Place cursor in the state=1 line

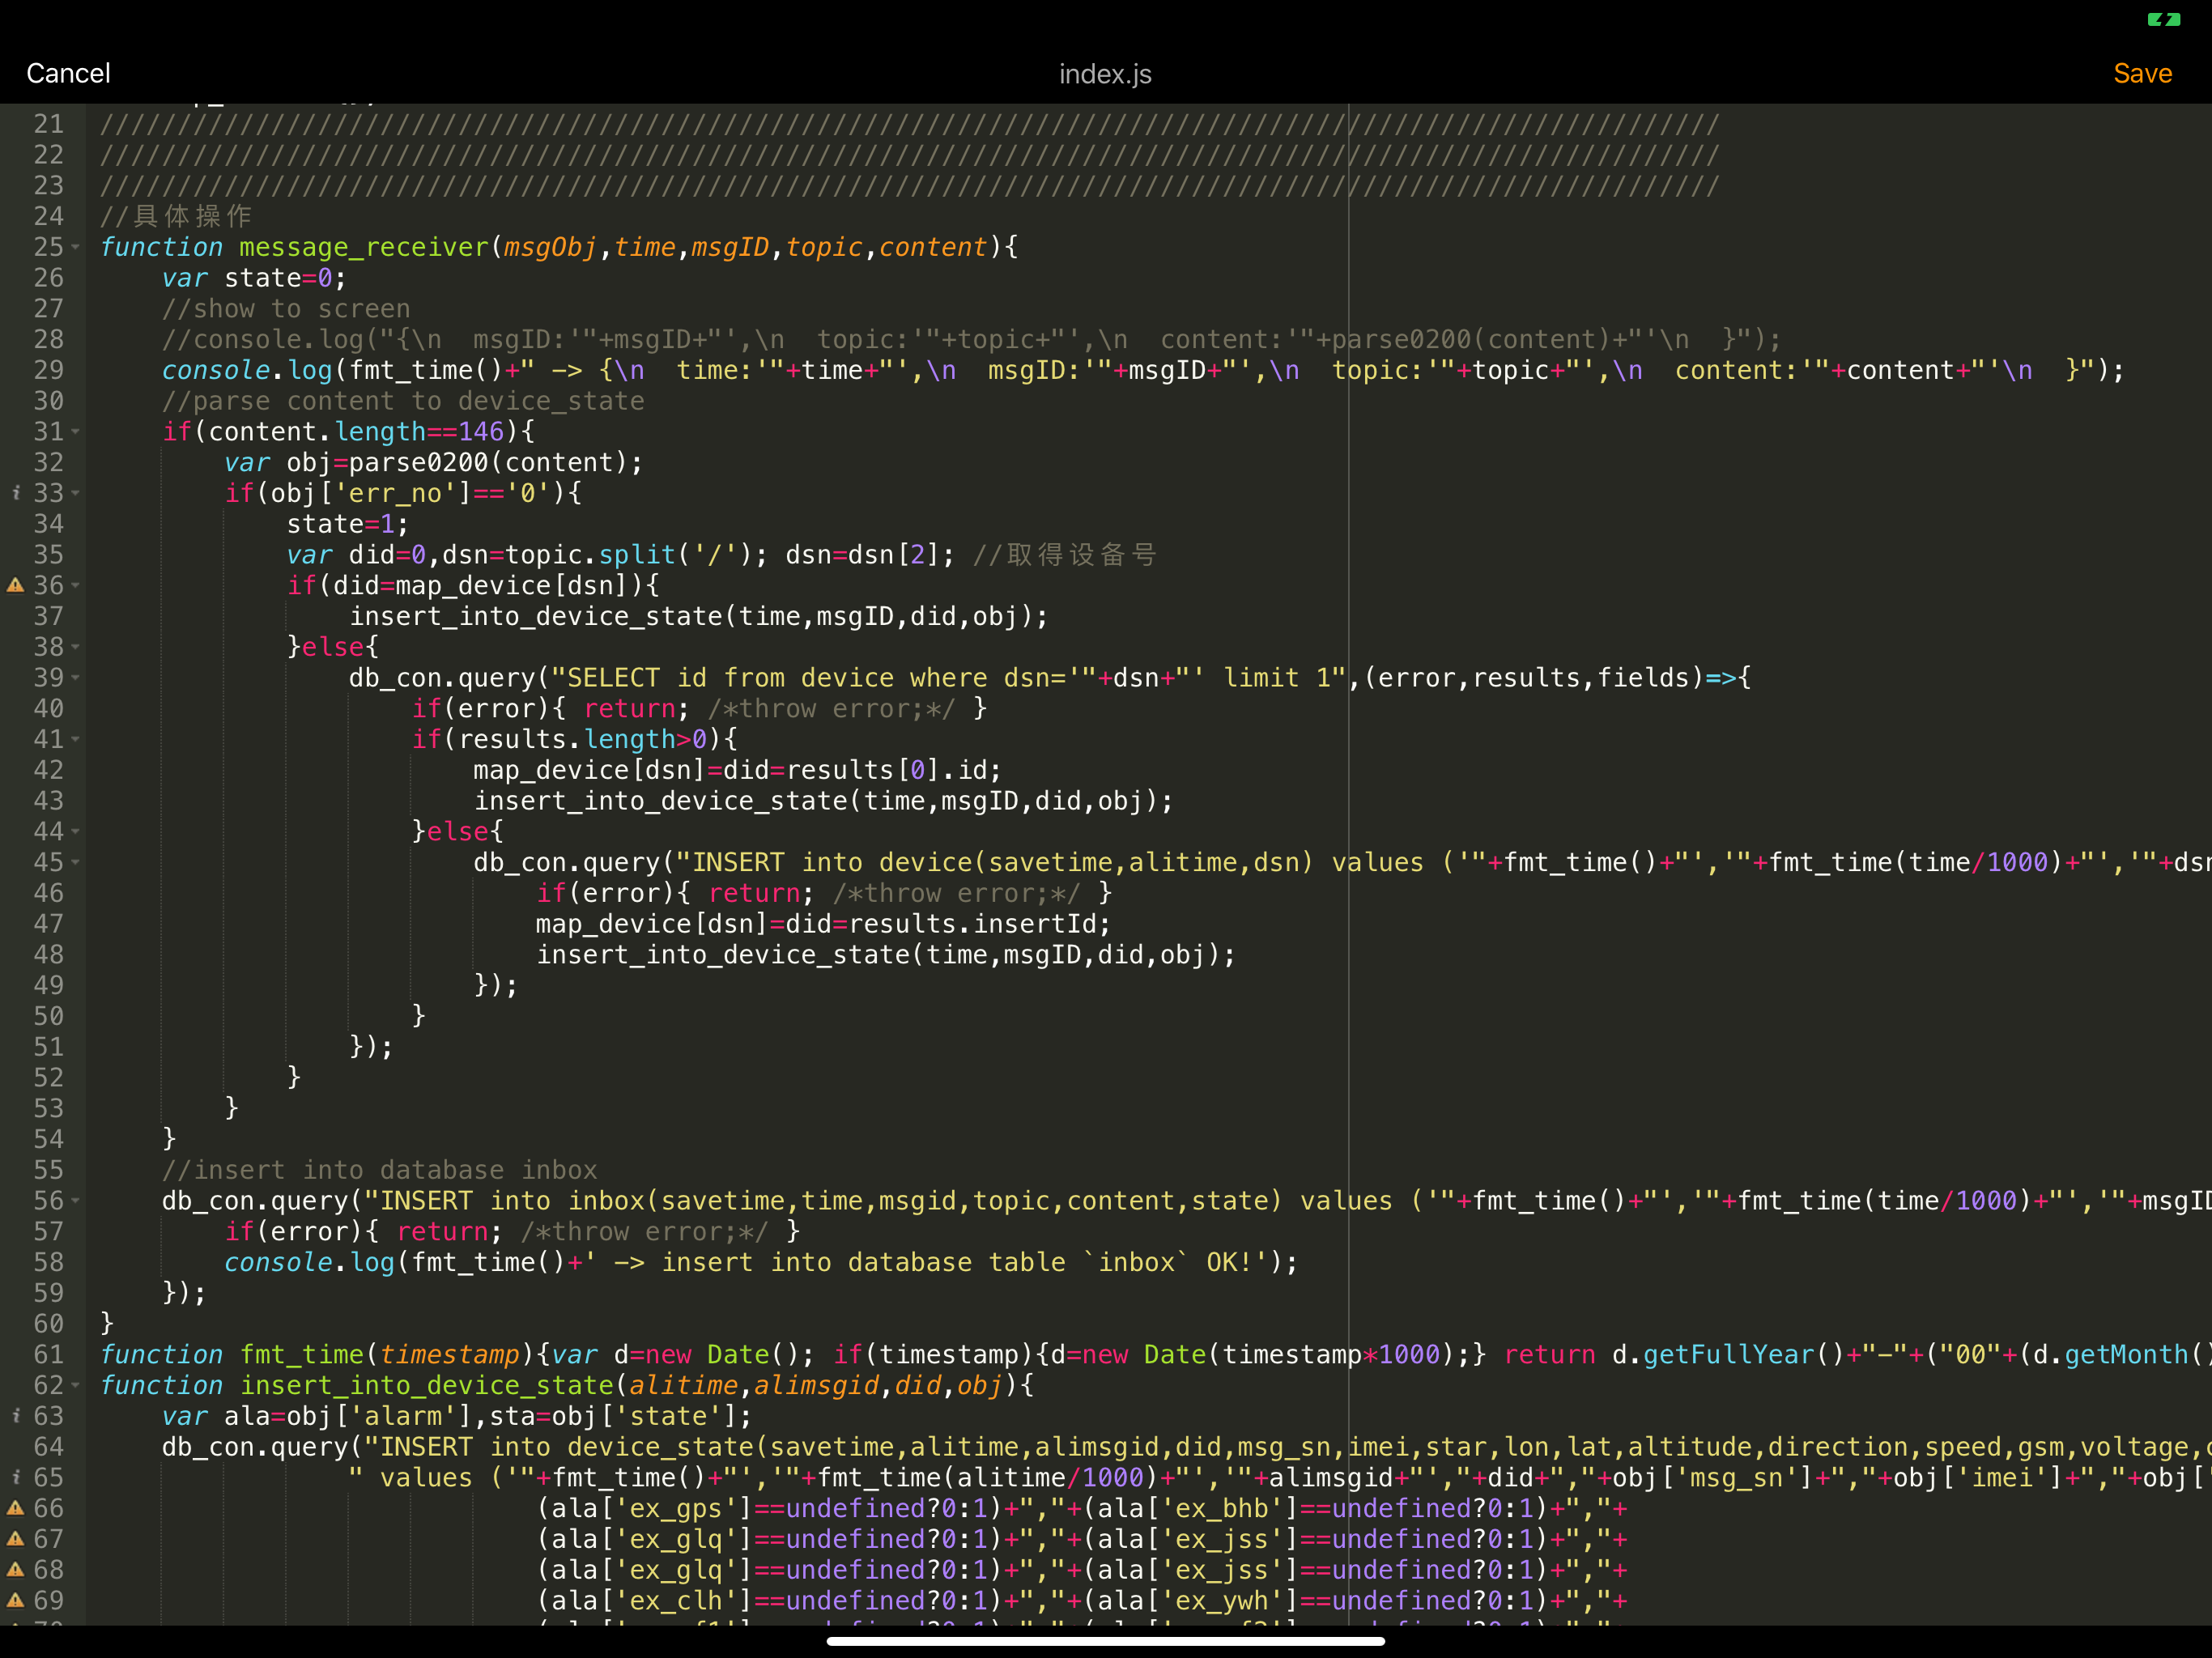tap(346, 524)
